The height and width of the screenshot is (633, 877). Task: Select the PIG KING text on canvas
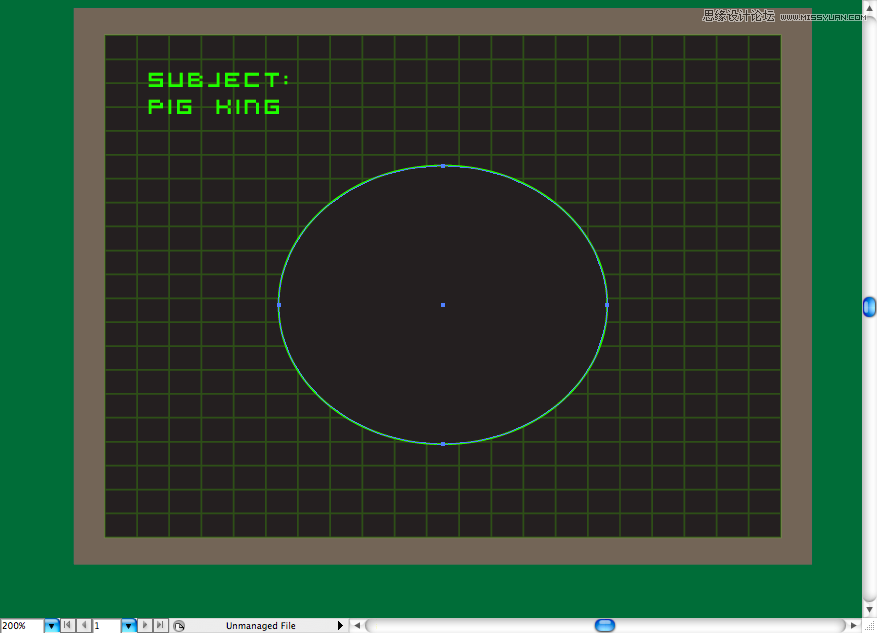point(214,106)
